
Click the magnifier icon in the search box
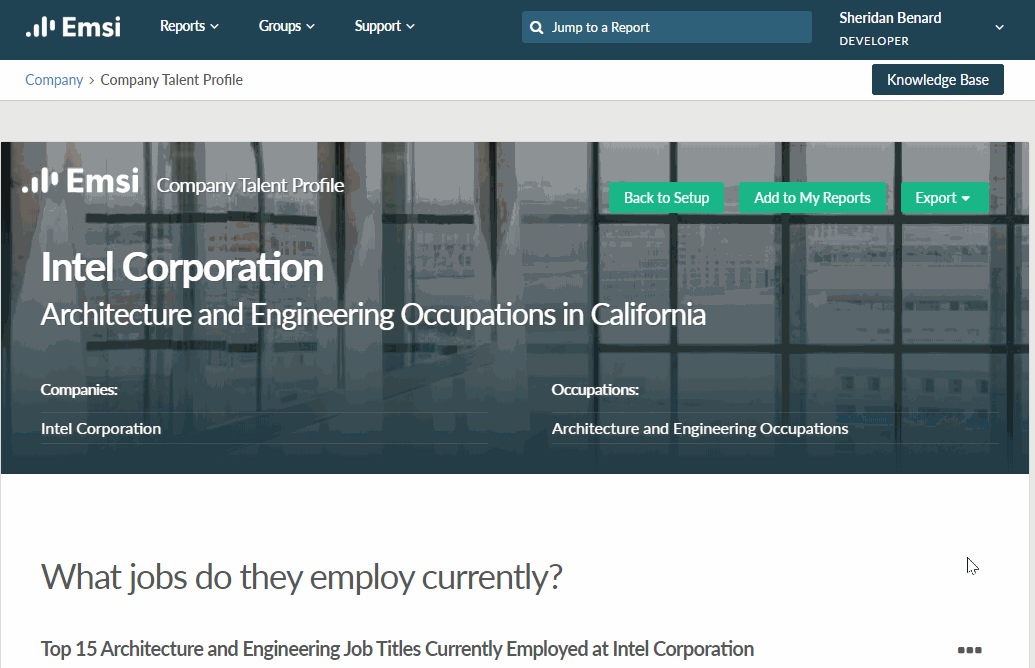click(537, 28)
